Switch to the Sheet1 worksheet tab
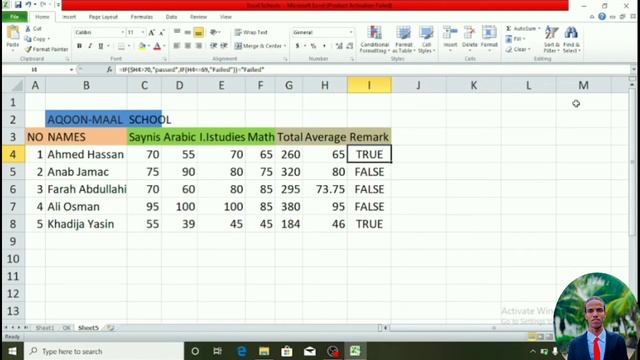 44,328
